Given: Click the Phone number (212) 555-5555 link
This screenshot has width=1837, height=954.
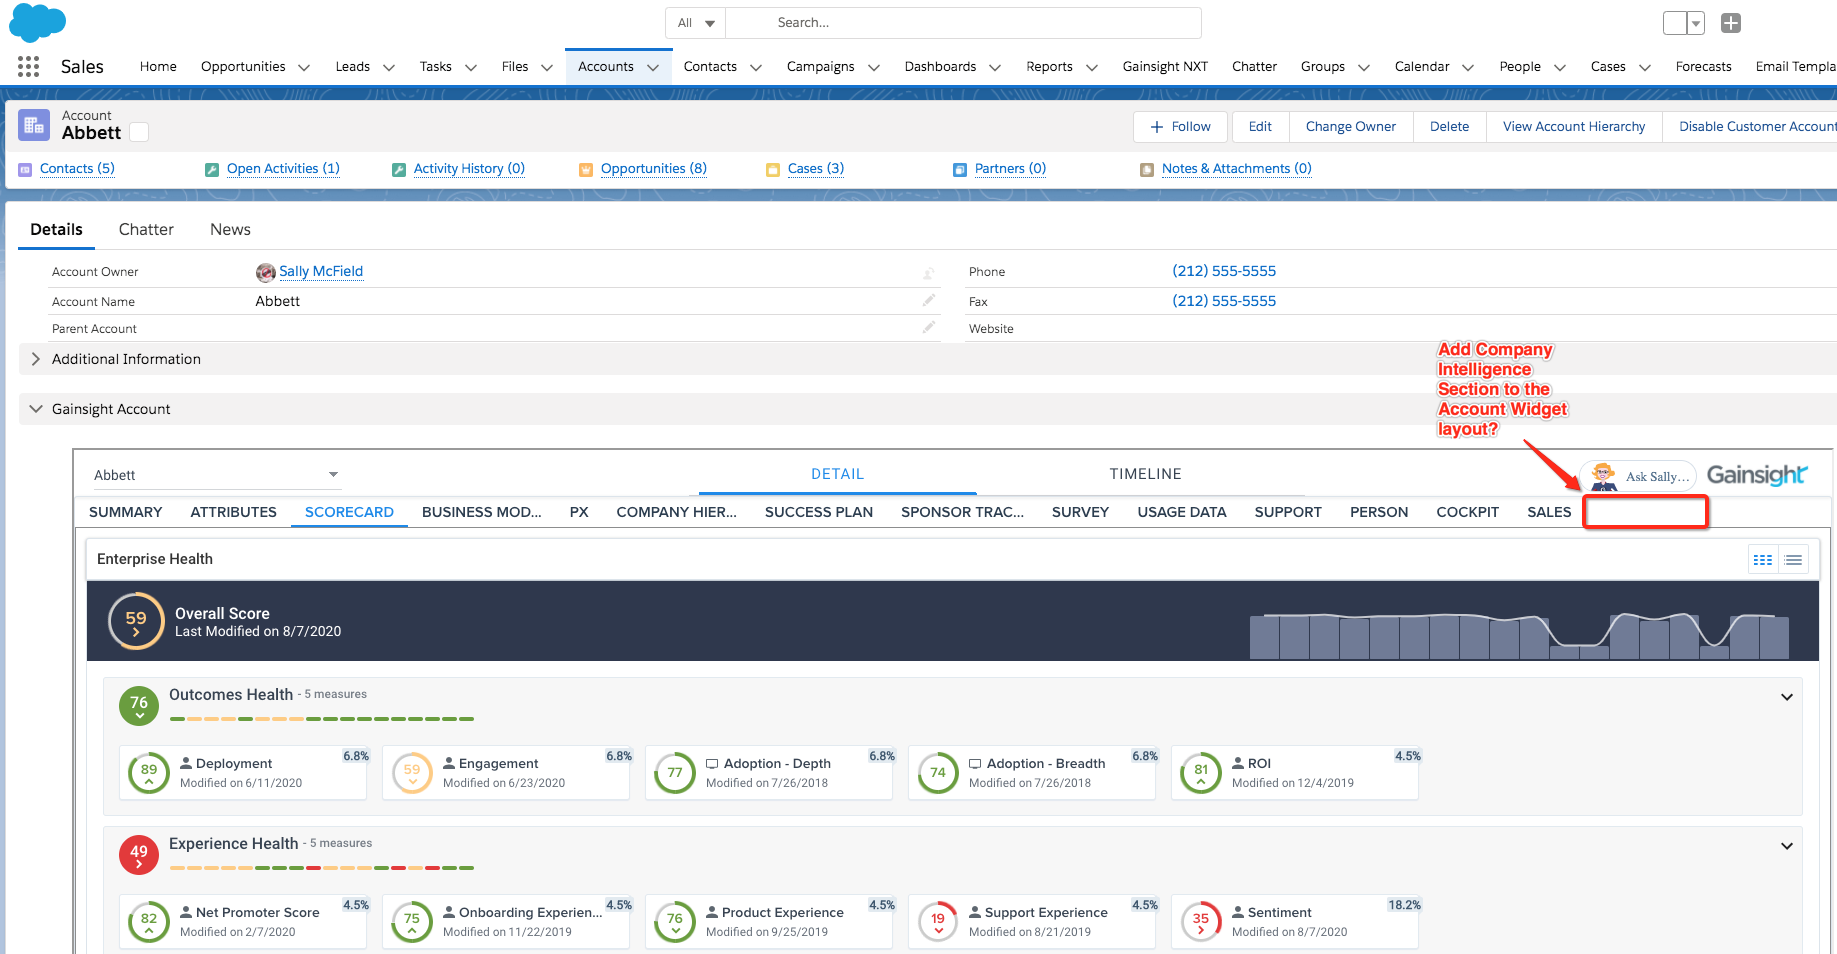Looking at the screenshot, I should point(1224,271).
